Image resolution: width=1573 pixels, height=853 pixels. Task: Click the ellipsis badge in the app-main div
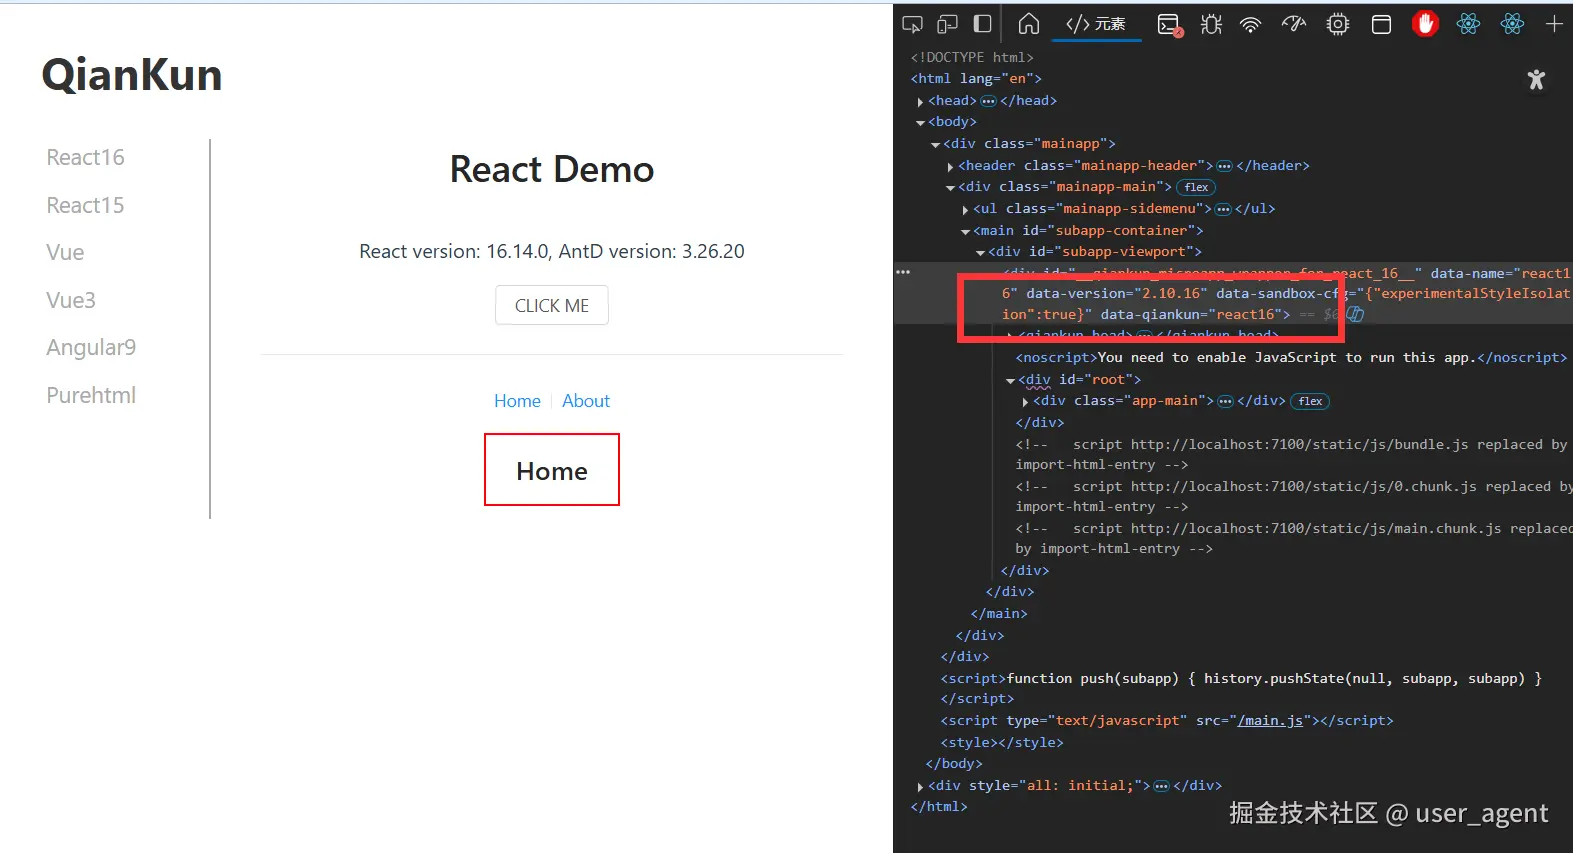[x=1225, y=401]
